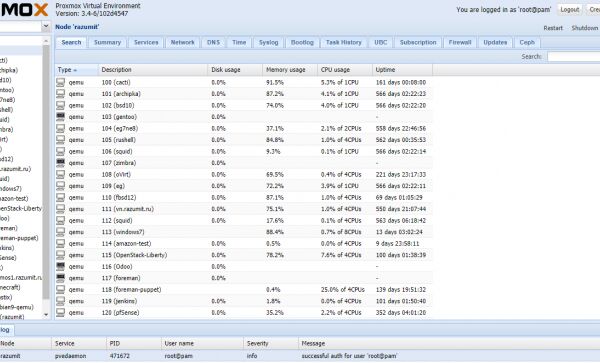Click the resource Search input field

(574, 57)
